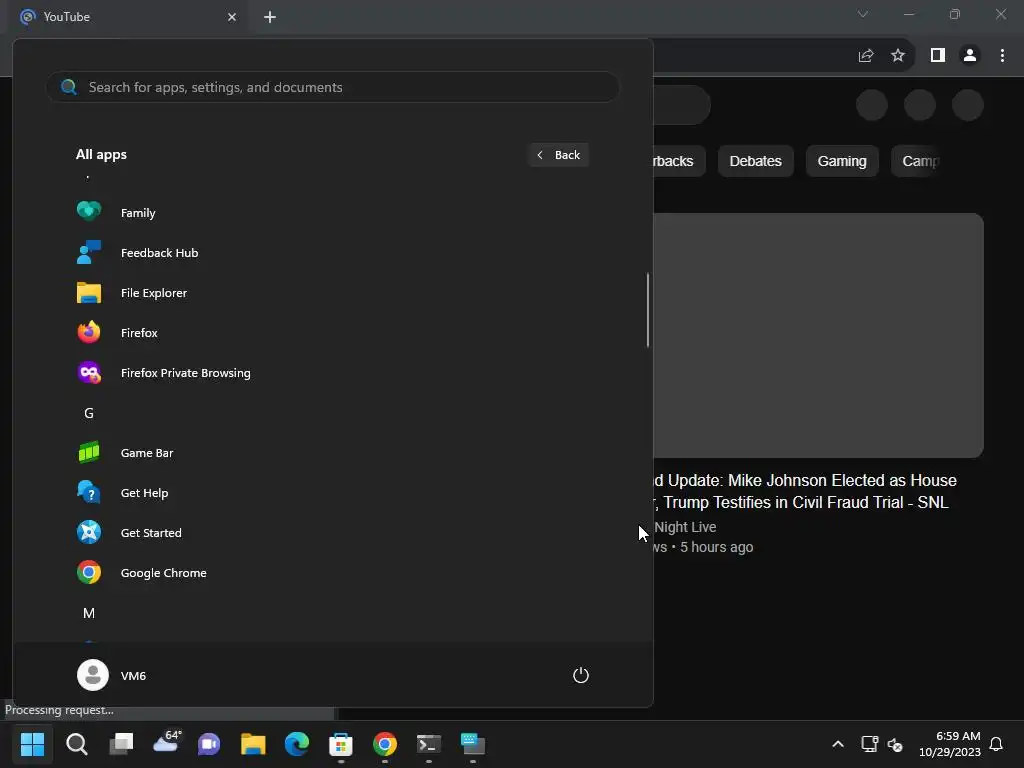
Task: Open File Explorer from the taskbar
Action: click(x=253, y=744)
